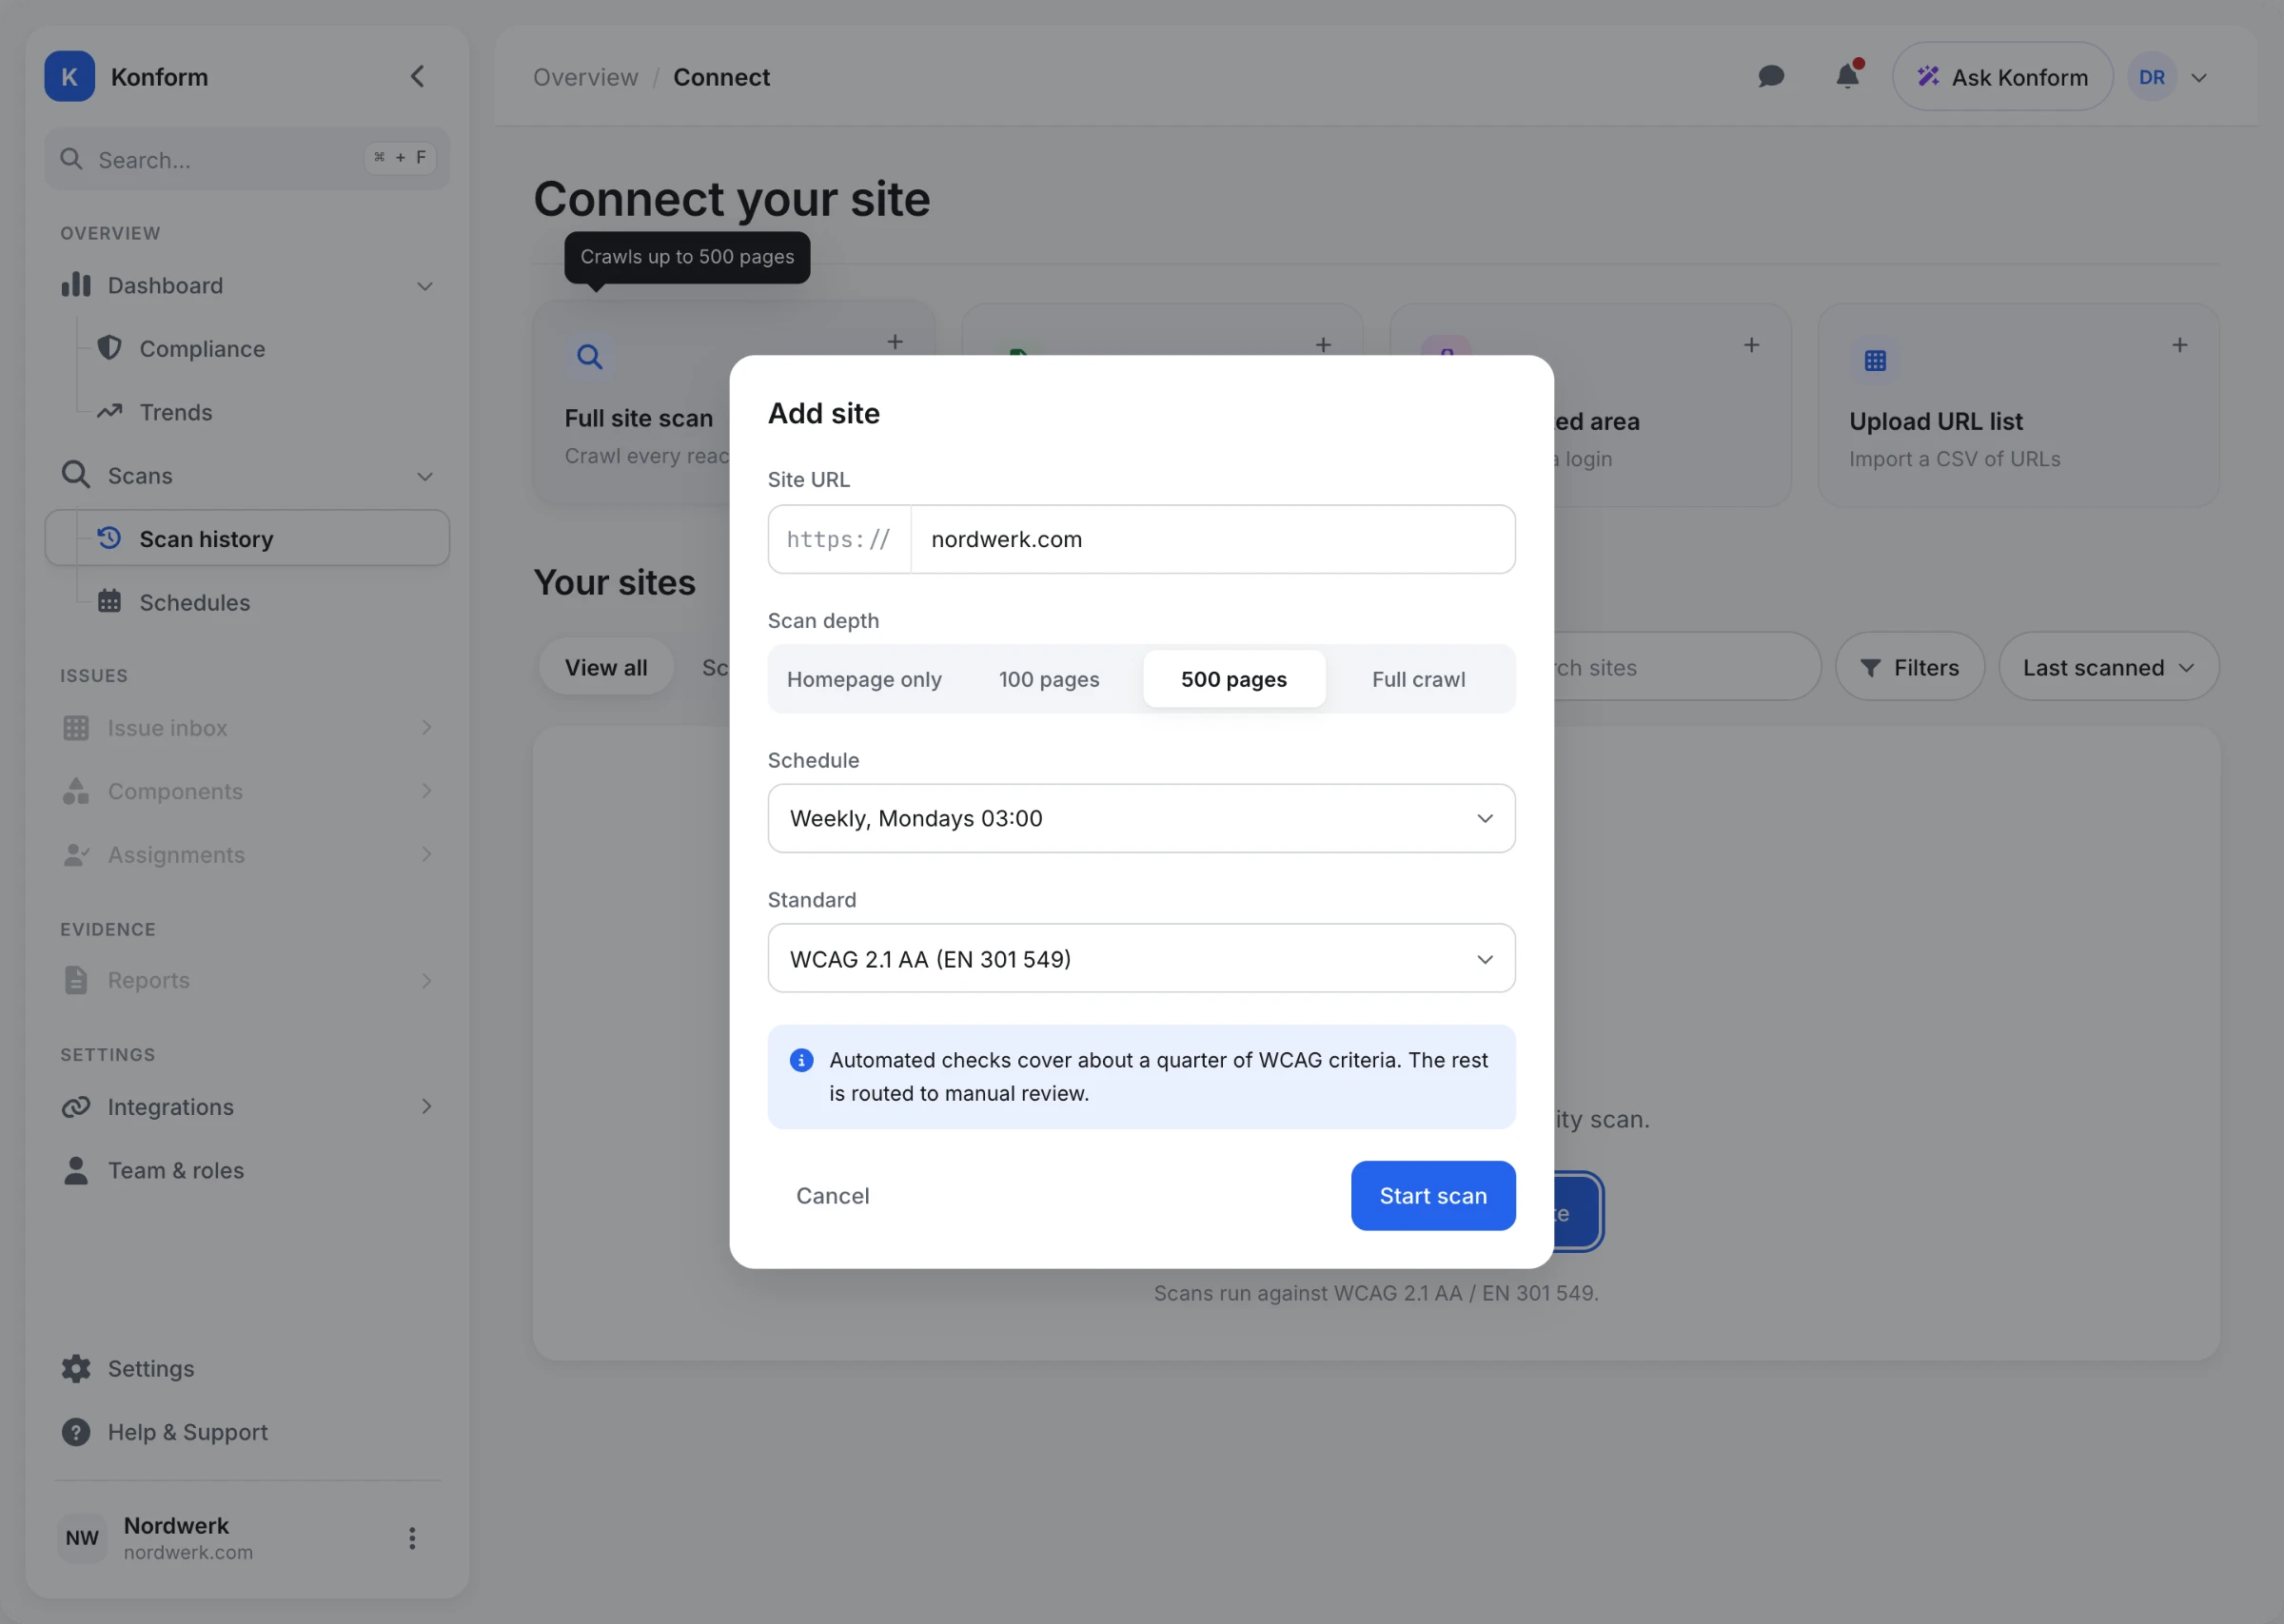Click the Scans magnifier icon
Screen dimensions: 2284x1624
tap(76, 475)
